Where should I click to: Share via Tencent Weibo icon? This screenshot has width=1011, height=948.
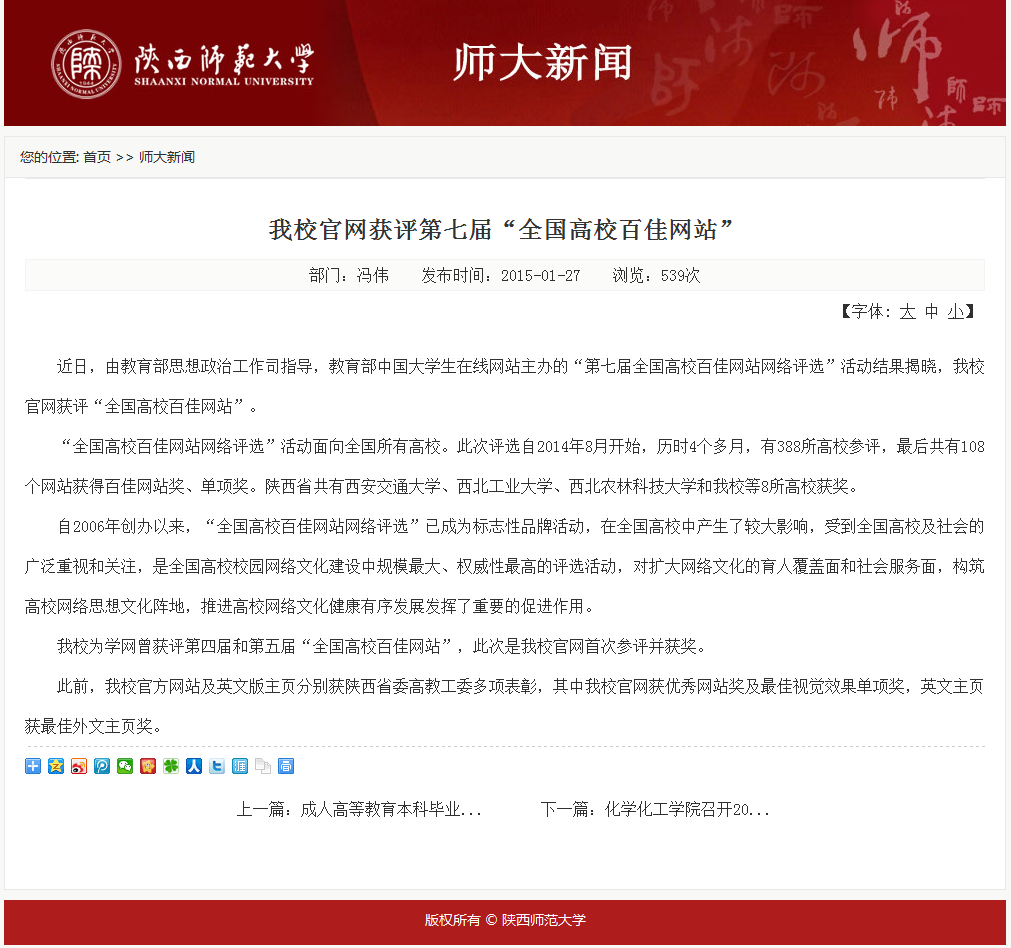[x=102, y=766]
